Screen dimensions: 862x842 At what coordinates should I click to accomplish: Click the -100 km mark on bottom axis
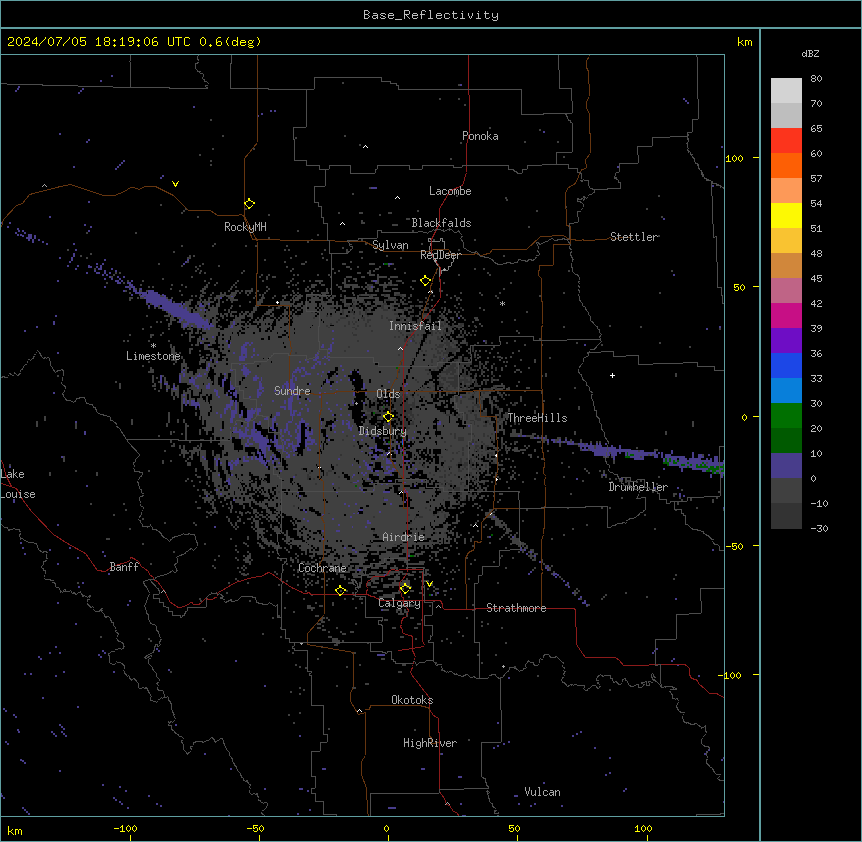click(125, 828)
